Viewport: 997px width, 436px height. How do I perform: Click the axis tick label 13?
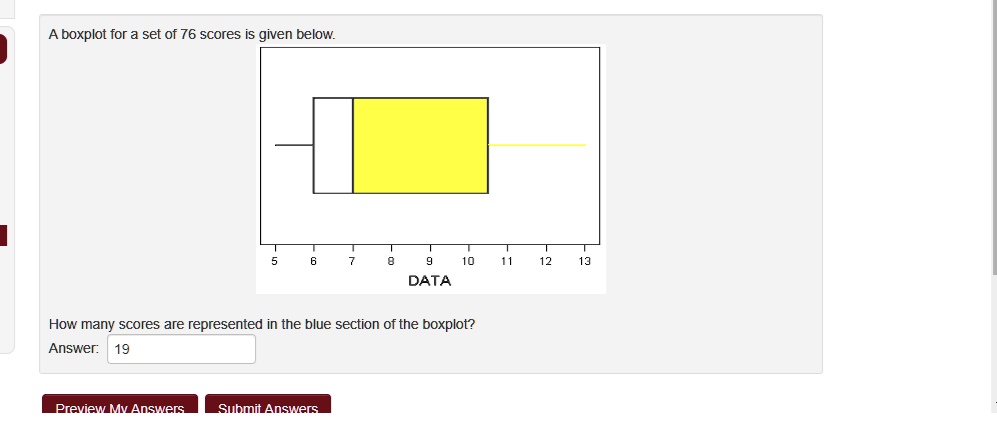coord(584,261)
